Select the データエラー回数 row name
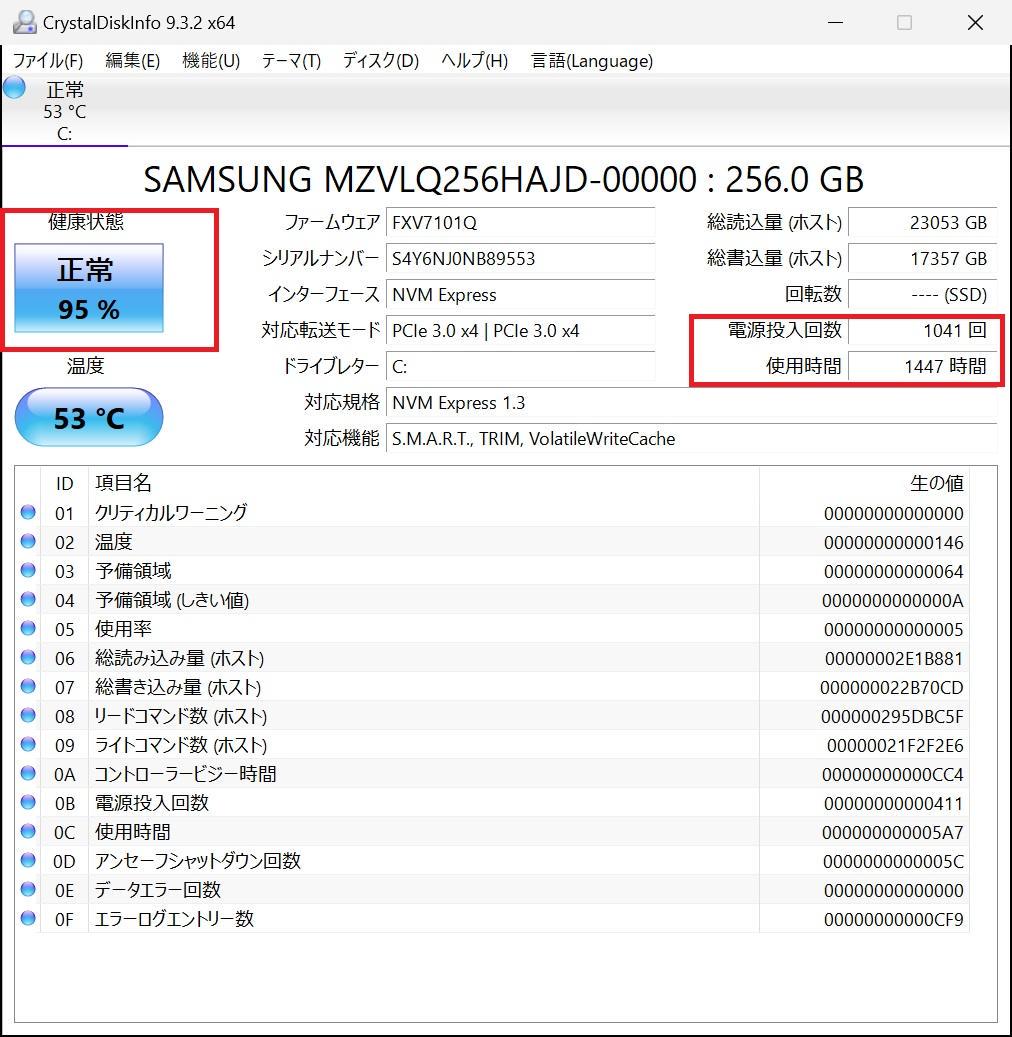Screen dimensions: 1012x1037 pos(157,890)
